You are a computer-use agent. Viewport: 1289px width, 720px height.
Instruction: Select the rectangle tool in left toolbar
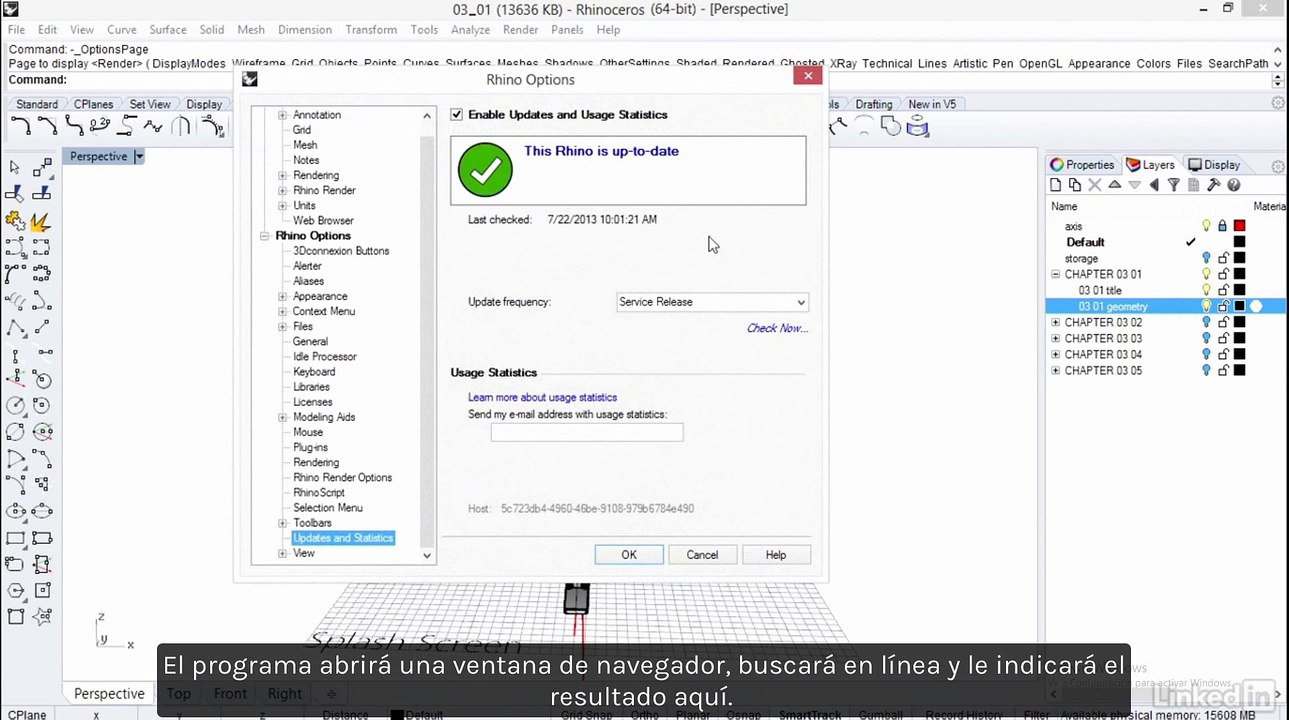(15, 537)
